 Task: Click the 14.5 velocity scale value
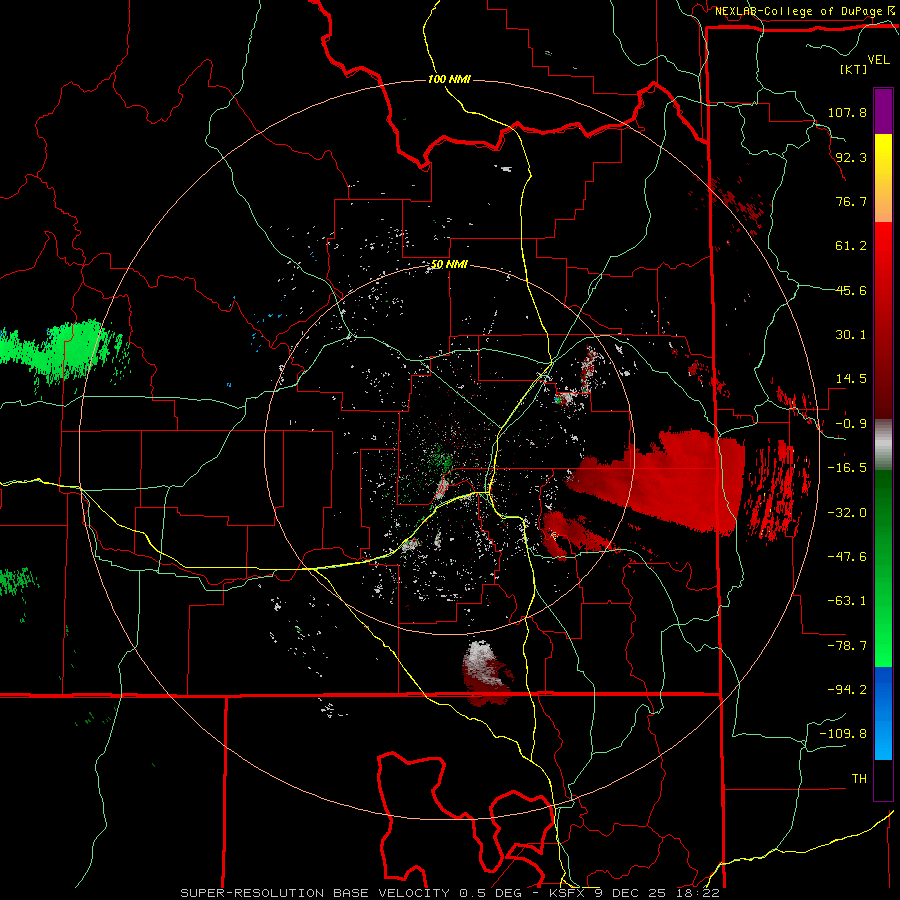851,379
